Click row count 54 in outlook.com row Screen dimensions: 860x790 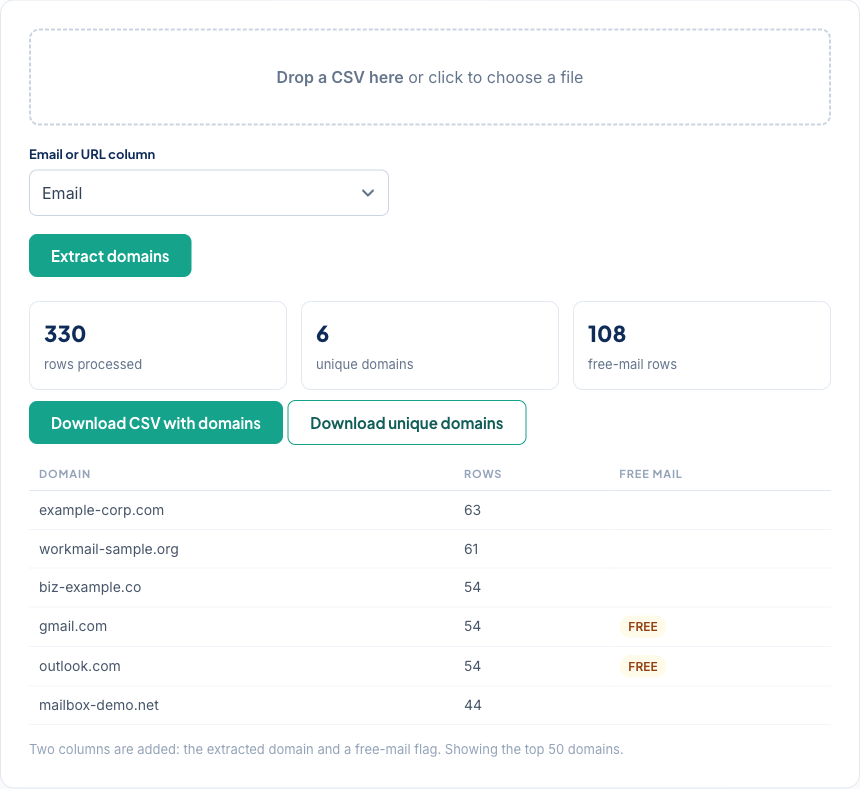tap(472, 666)
